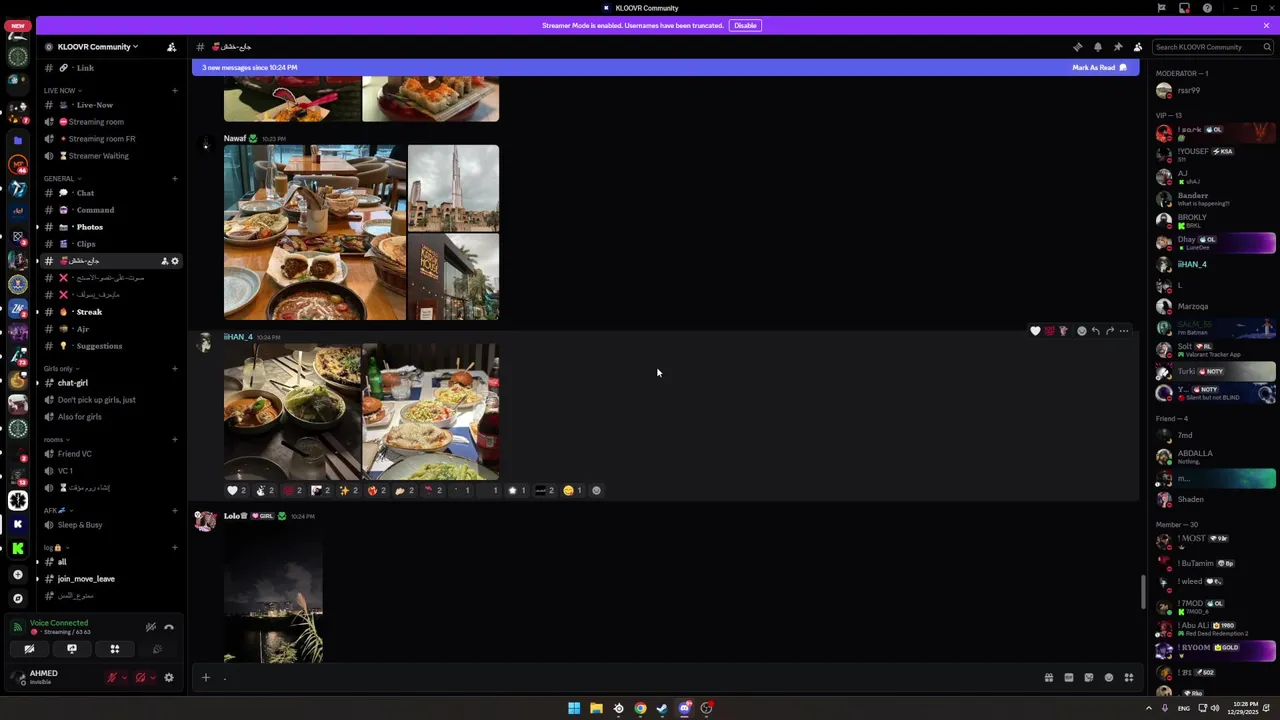Click Mark As Read button
The width and height of the screenshot is (1280, 720).
tap(1099, 67)
